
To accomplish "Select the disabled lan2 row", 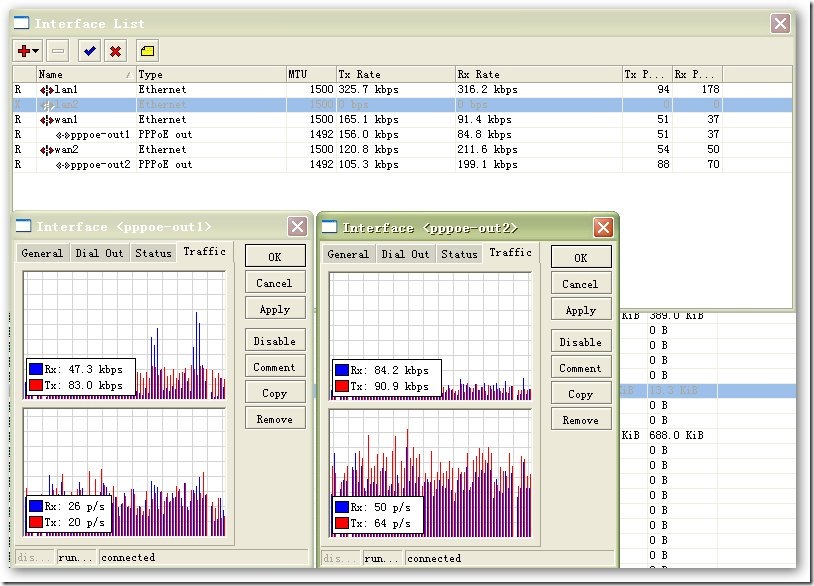I will (402, 105).
